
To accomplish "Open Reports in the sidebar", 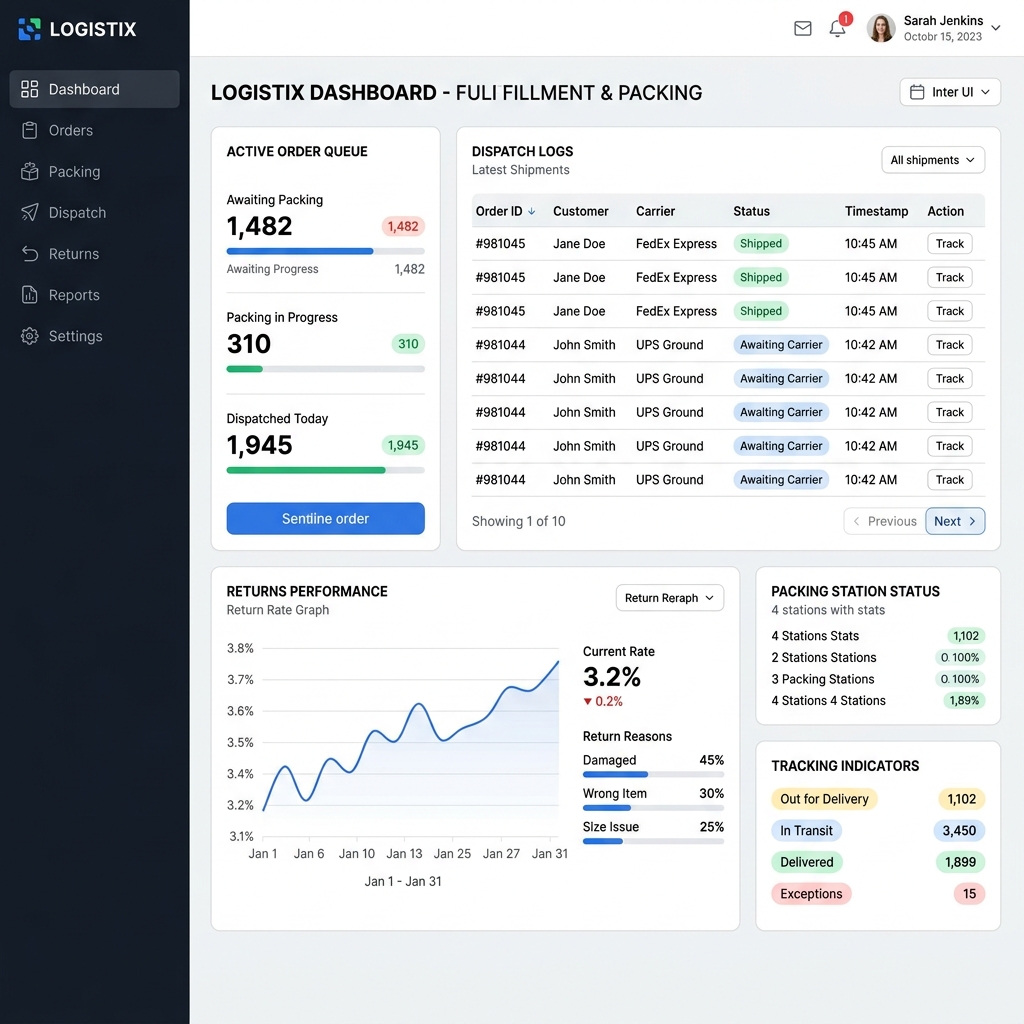I will coord(95,295).
